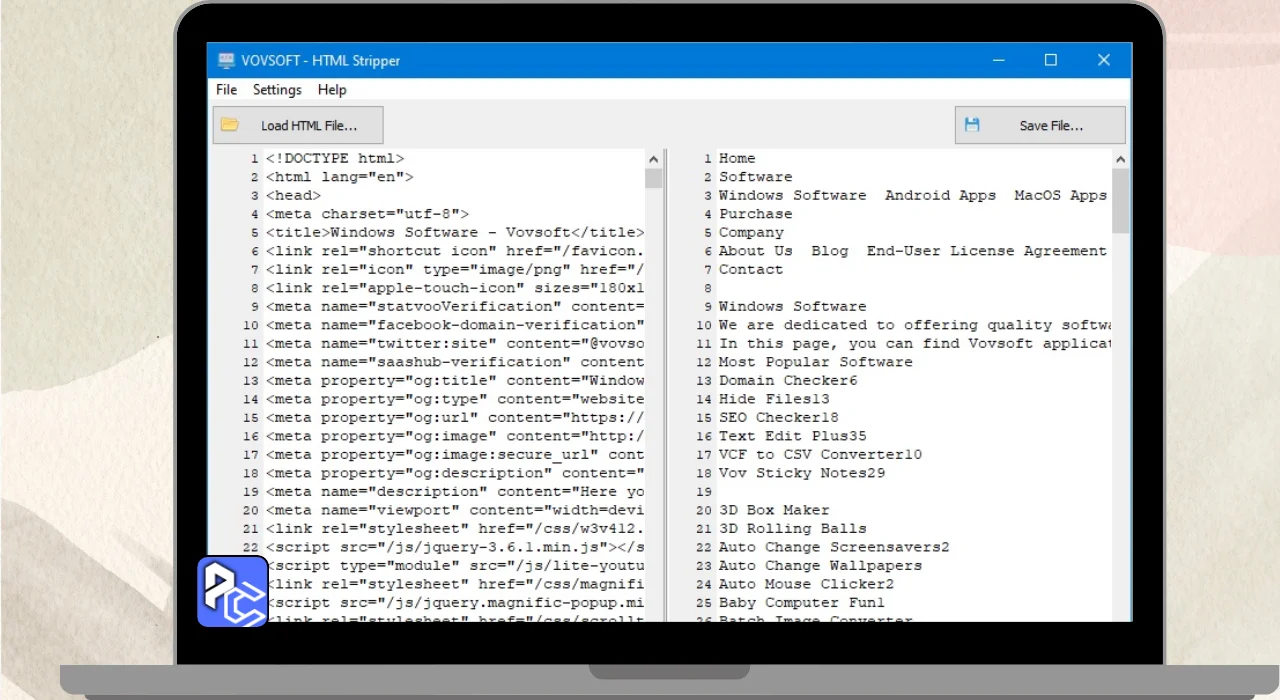
Task: Click the Baby Computer Fun1 line
Action: point(802,602)
